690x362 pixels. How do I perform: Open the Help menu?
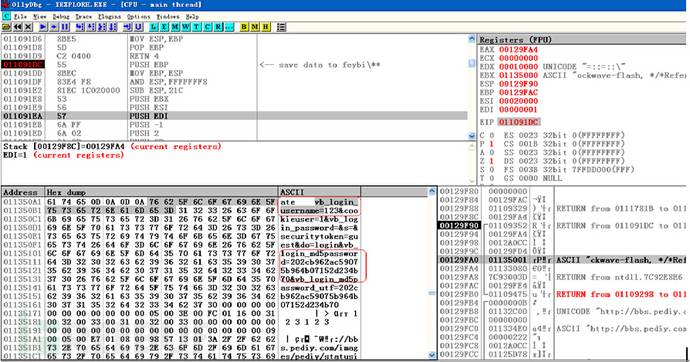tap(192, 16)
